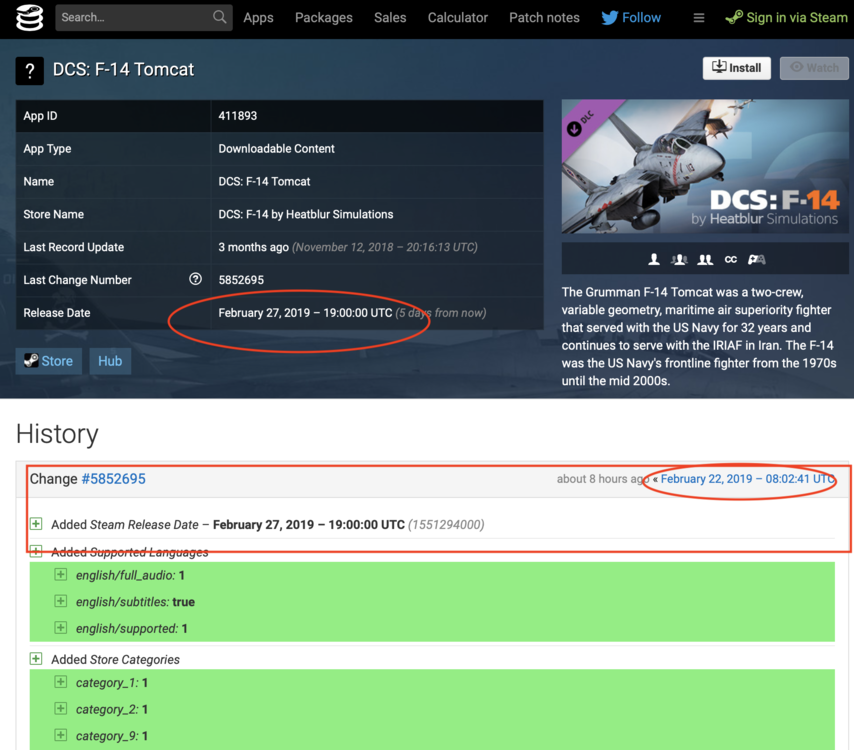Expand the category_2 entry
The width and height of the screenshot is (854, 750).
(x=60, y=709)
